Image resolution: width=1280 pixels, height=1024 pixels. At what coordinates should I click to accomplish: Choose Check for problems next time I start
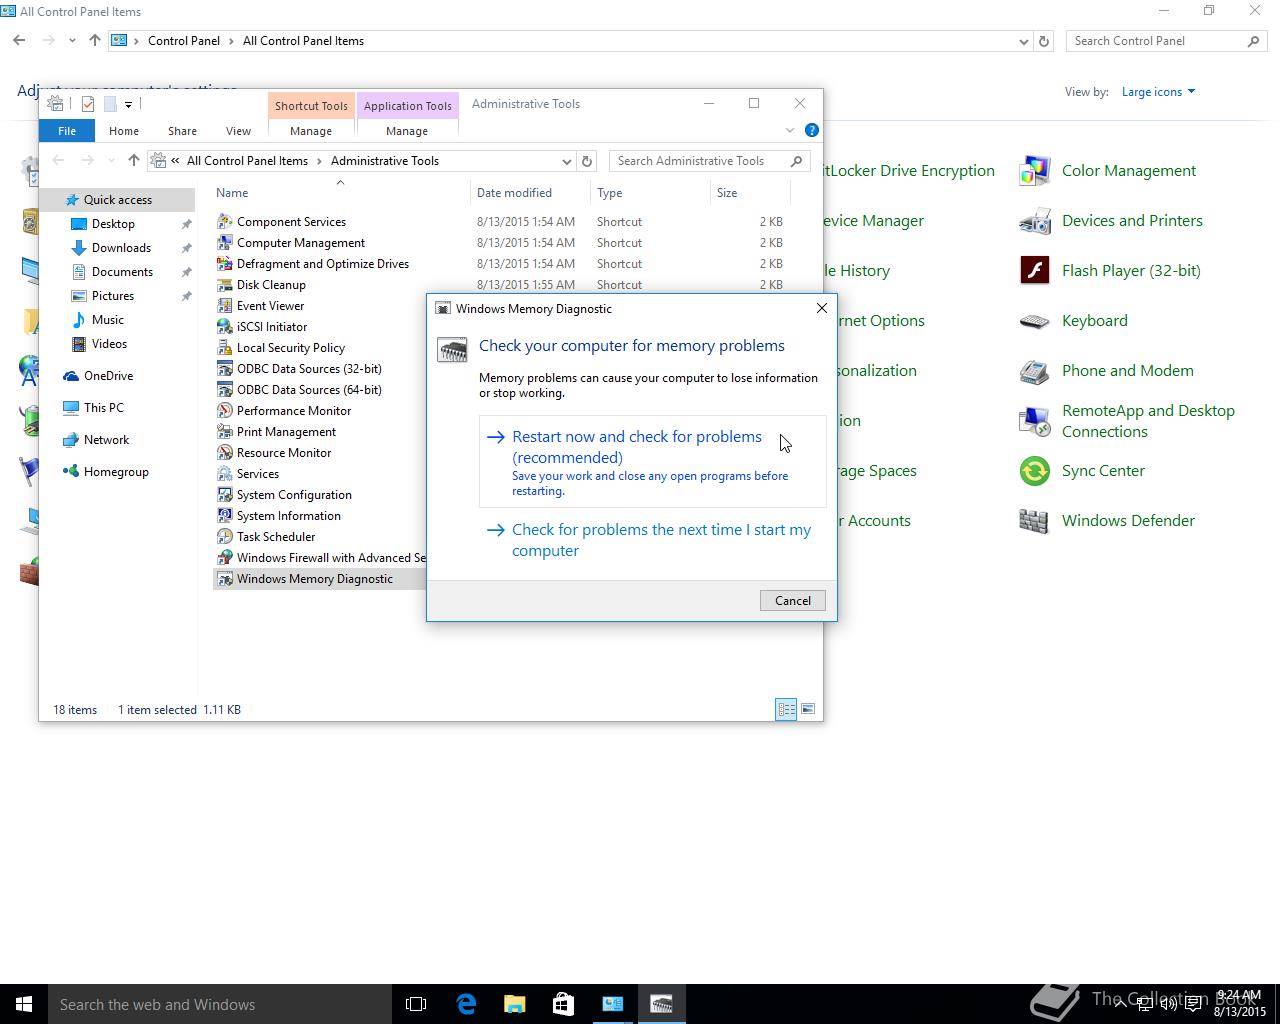pyautogui.click(x=653, y=540)
